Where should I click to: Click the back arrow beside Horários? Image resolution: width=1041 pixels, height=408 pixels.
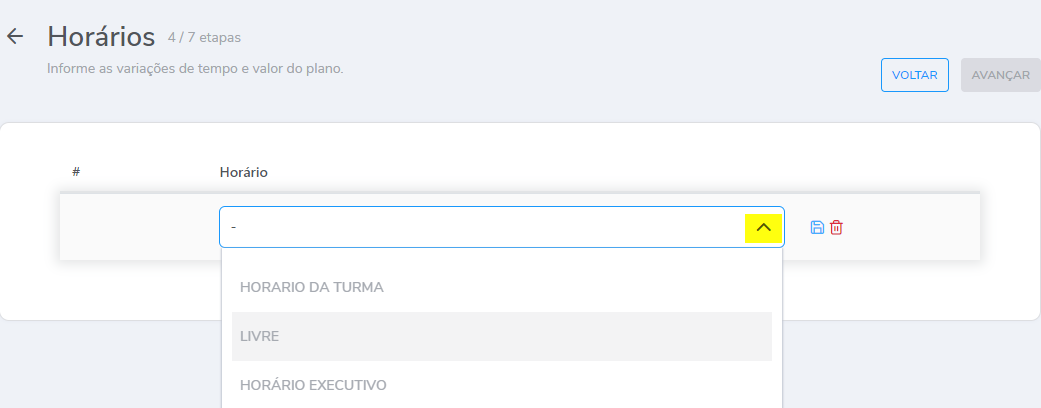point(15,37)
